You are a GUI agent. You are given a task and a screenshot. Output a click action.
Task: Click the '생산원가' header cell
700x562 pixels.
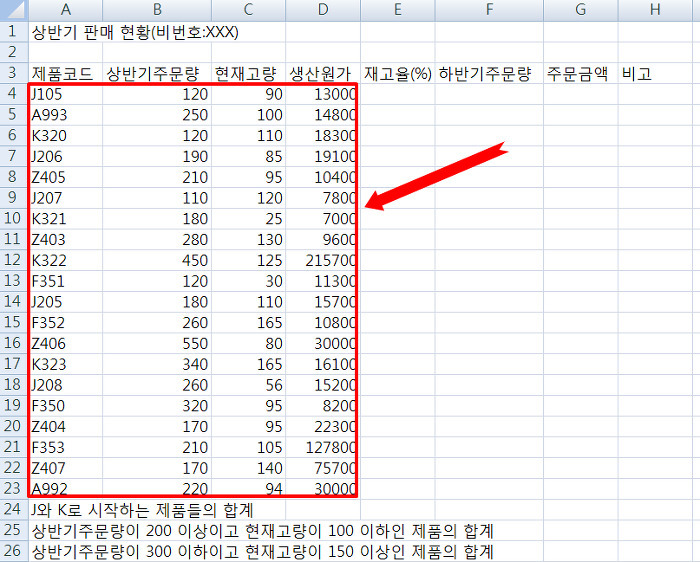(x=323, y=73)
